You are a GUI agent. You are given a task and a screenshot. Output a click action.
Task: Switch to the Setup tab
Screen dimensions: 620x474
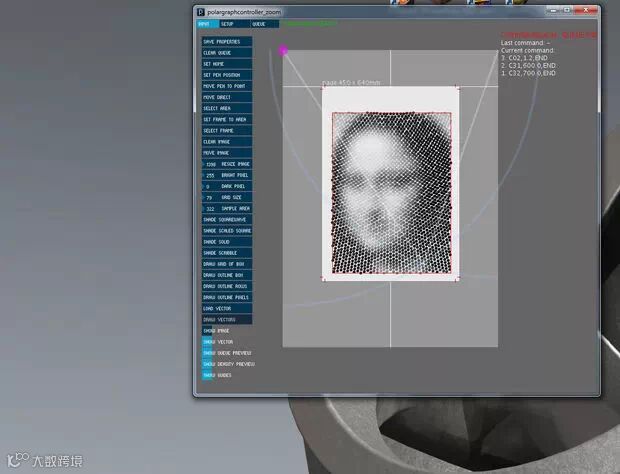tap(234, 24)
